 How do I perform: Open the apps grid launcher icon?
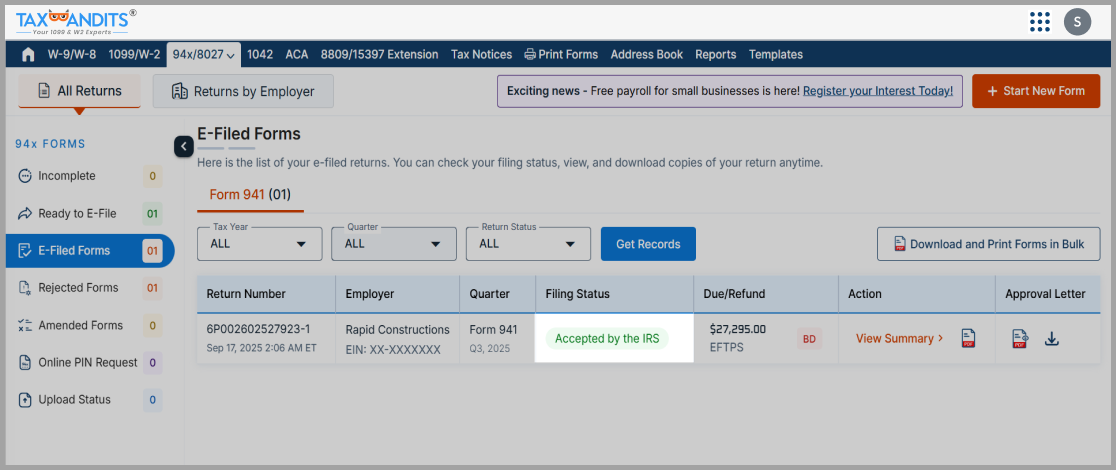click(x=1039, y=21)
